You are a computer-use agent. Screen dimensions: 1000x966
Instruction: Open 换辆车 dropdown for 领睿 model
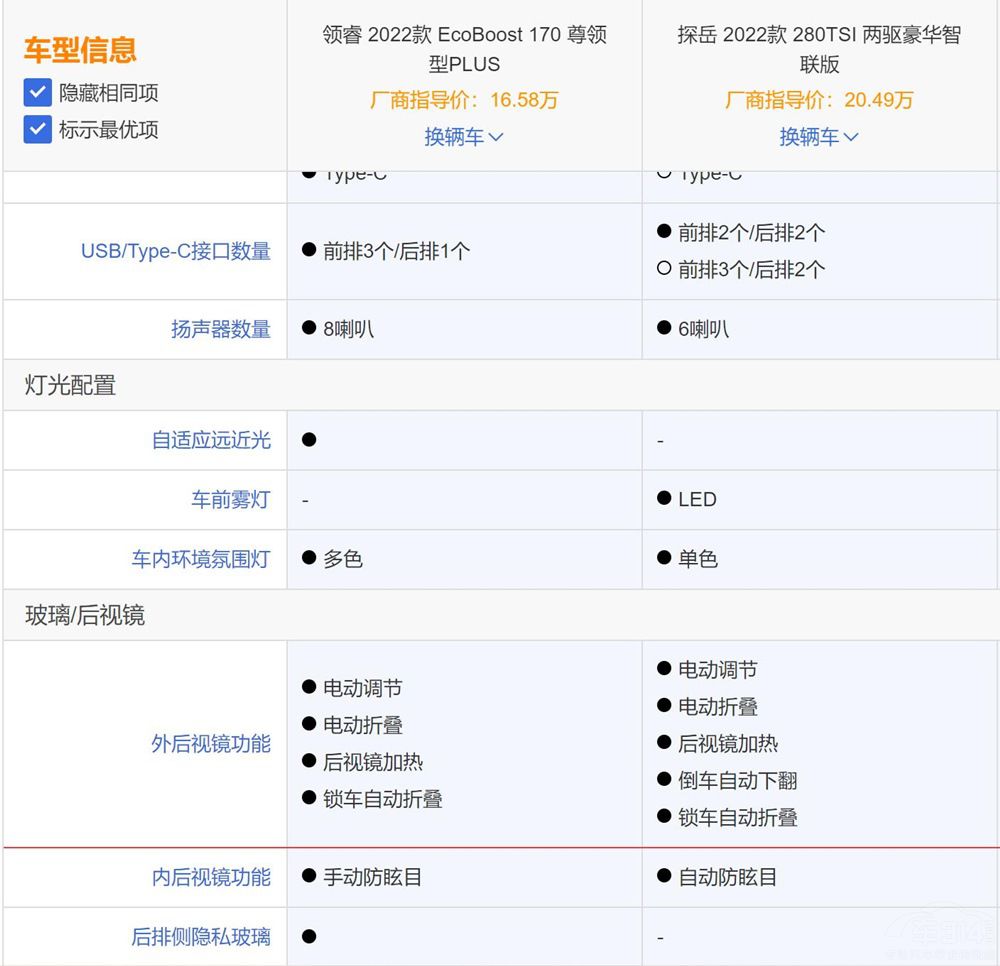click(x=464, y=137)
